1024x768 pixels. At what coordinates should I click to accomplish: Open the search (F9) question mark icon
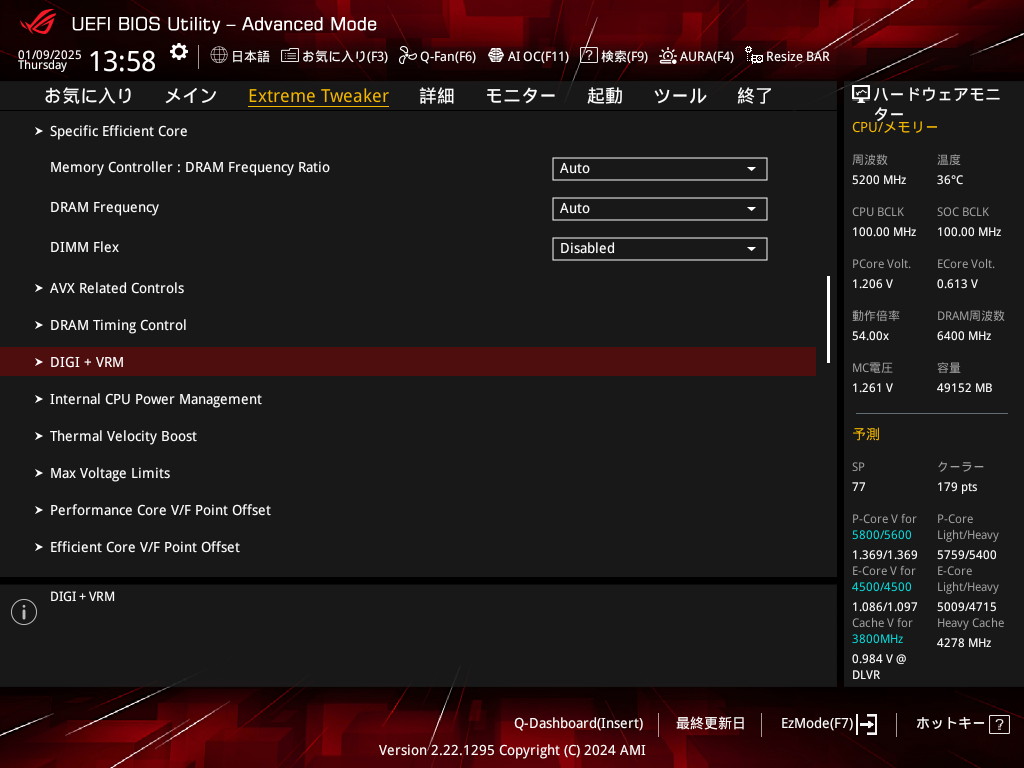pos(589,56)
